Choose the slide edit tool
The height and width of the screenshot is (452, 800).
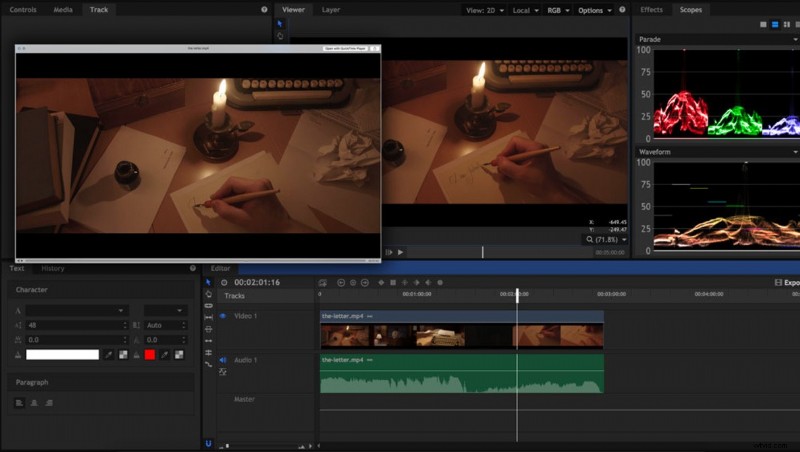208,329
